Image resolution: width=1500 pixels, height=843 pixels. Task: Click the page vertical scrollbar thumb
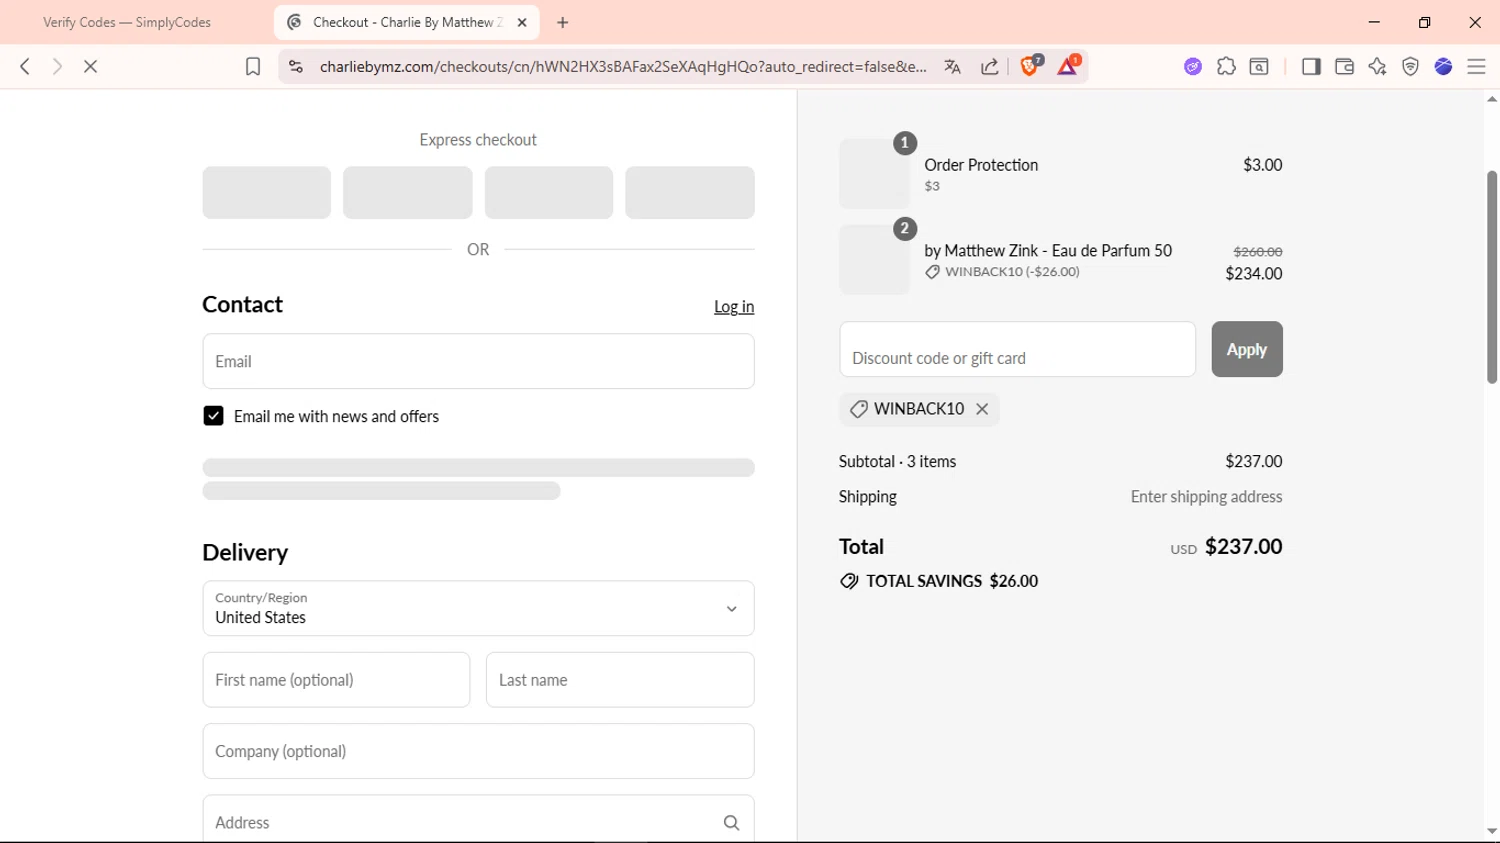(x=1492, y=277)
